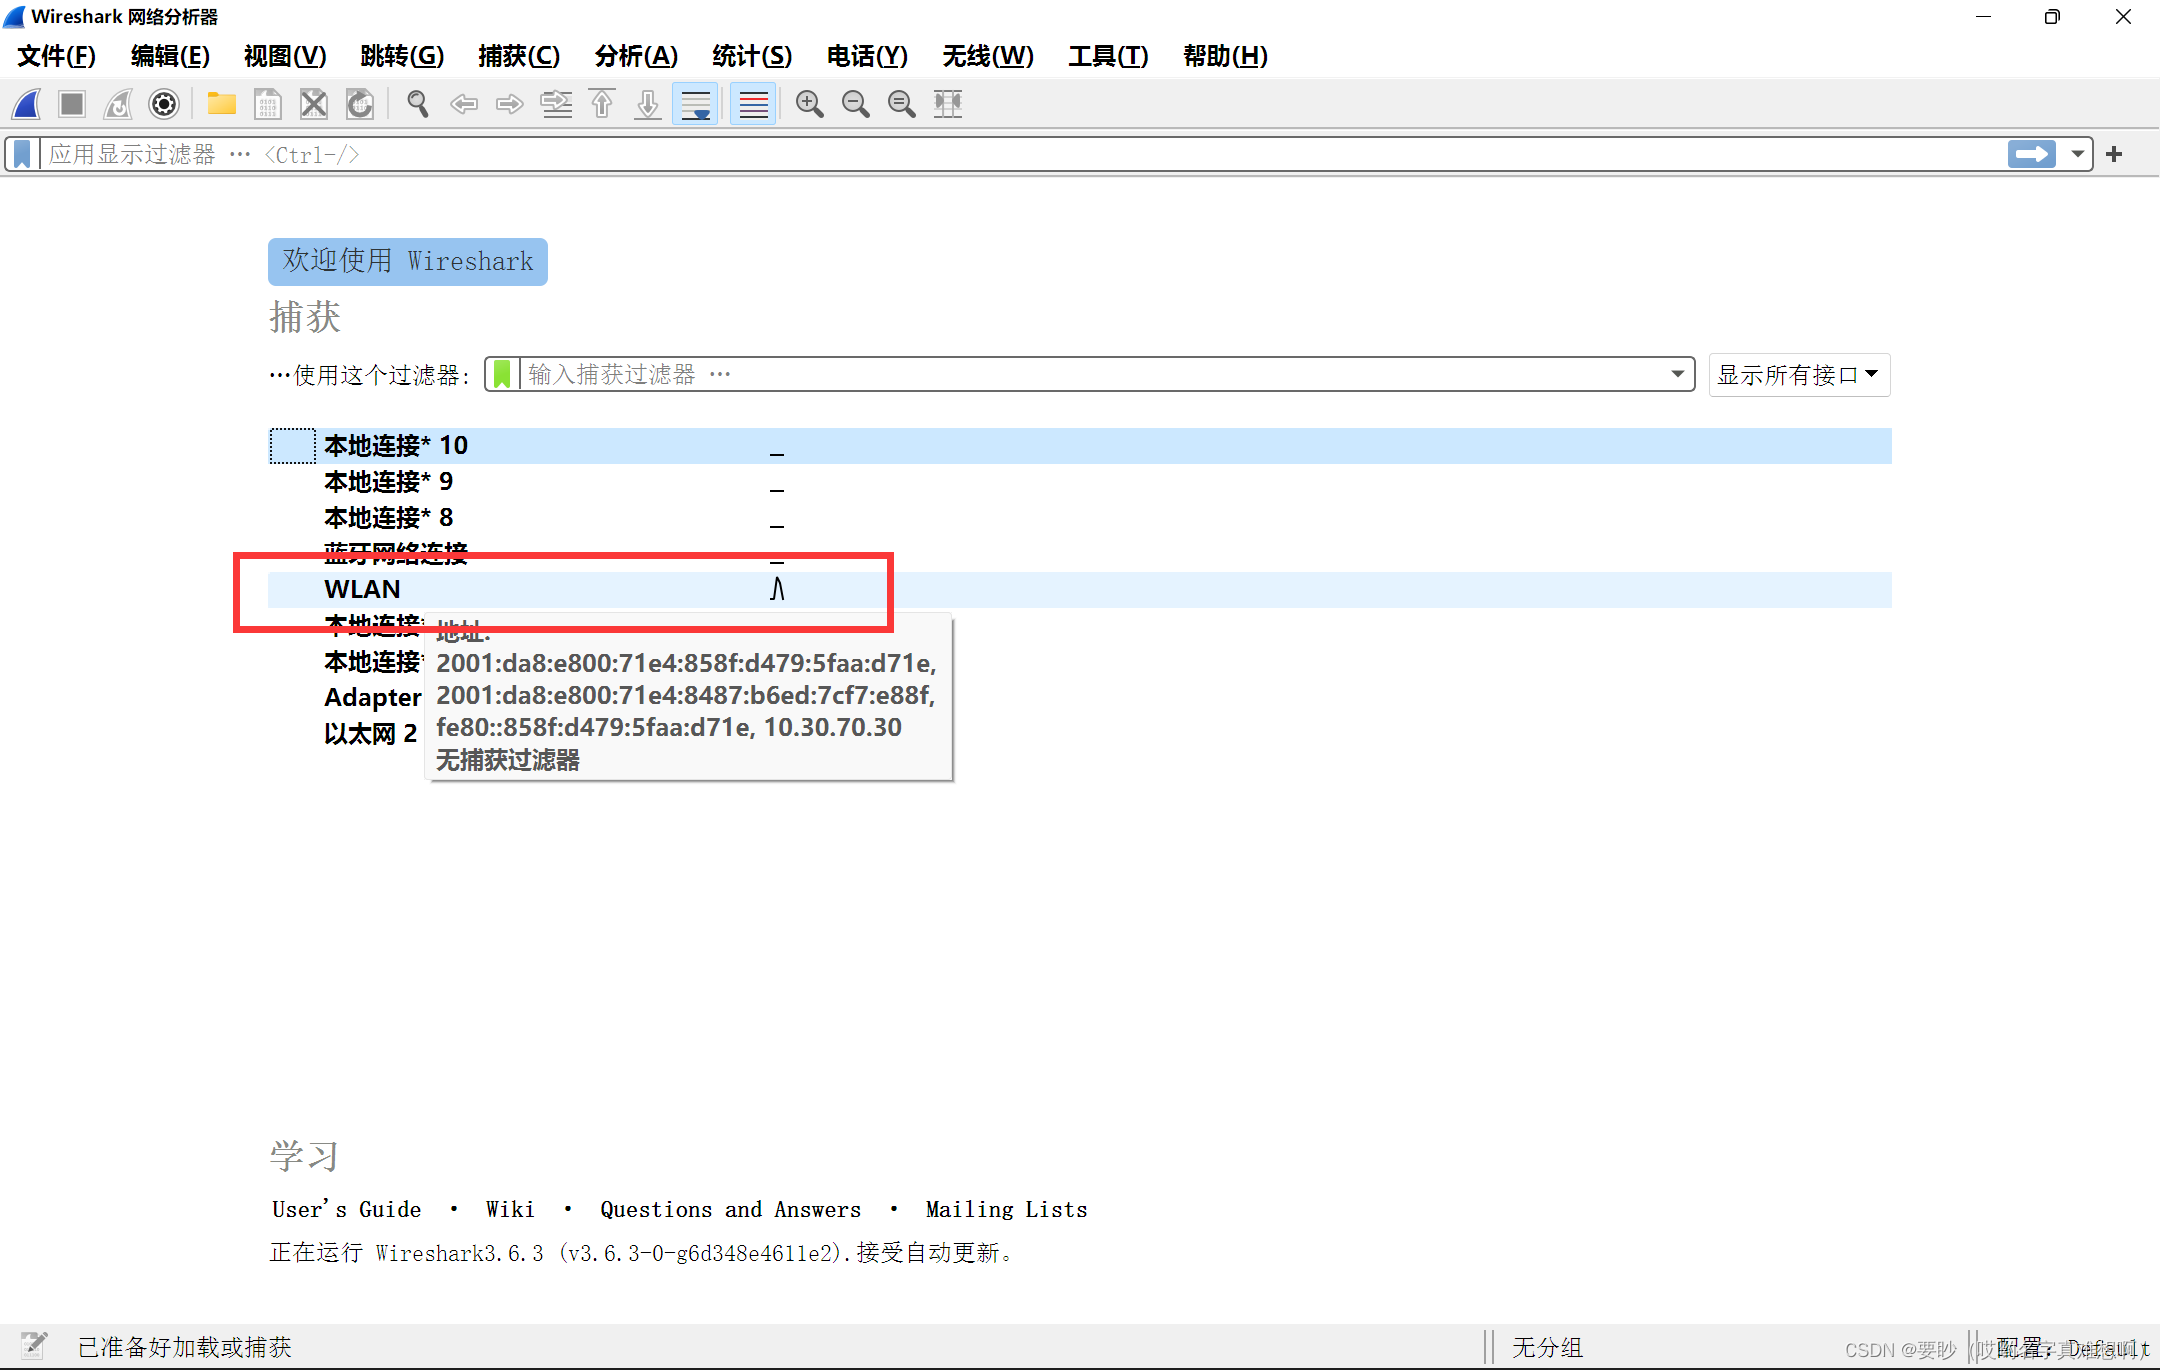
Task: Click the zoom in magnifier icon
Action: click(x=809, y=104)
